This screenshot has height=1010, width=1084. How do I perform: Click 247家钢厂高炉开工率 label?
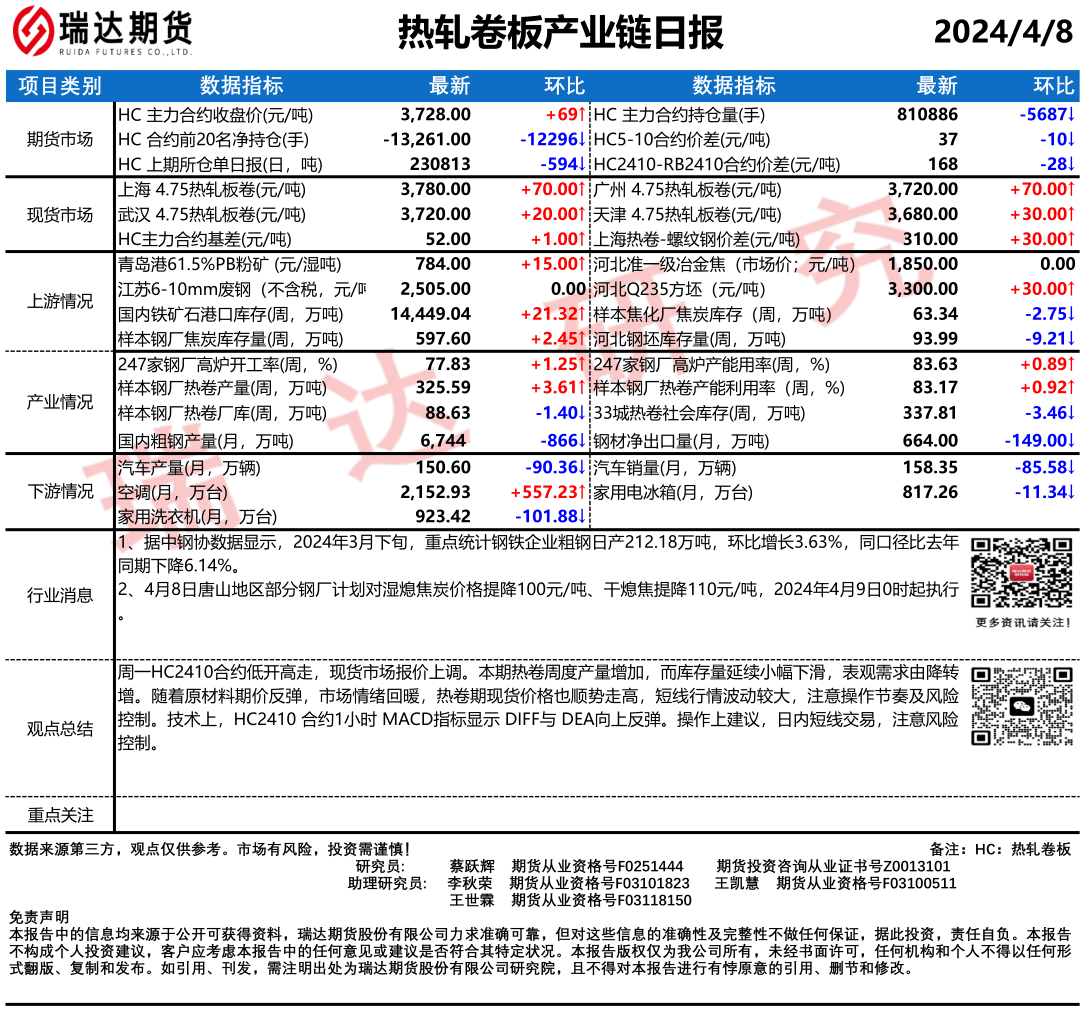pyautogui.click(x=227, y=364)
